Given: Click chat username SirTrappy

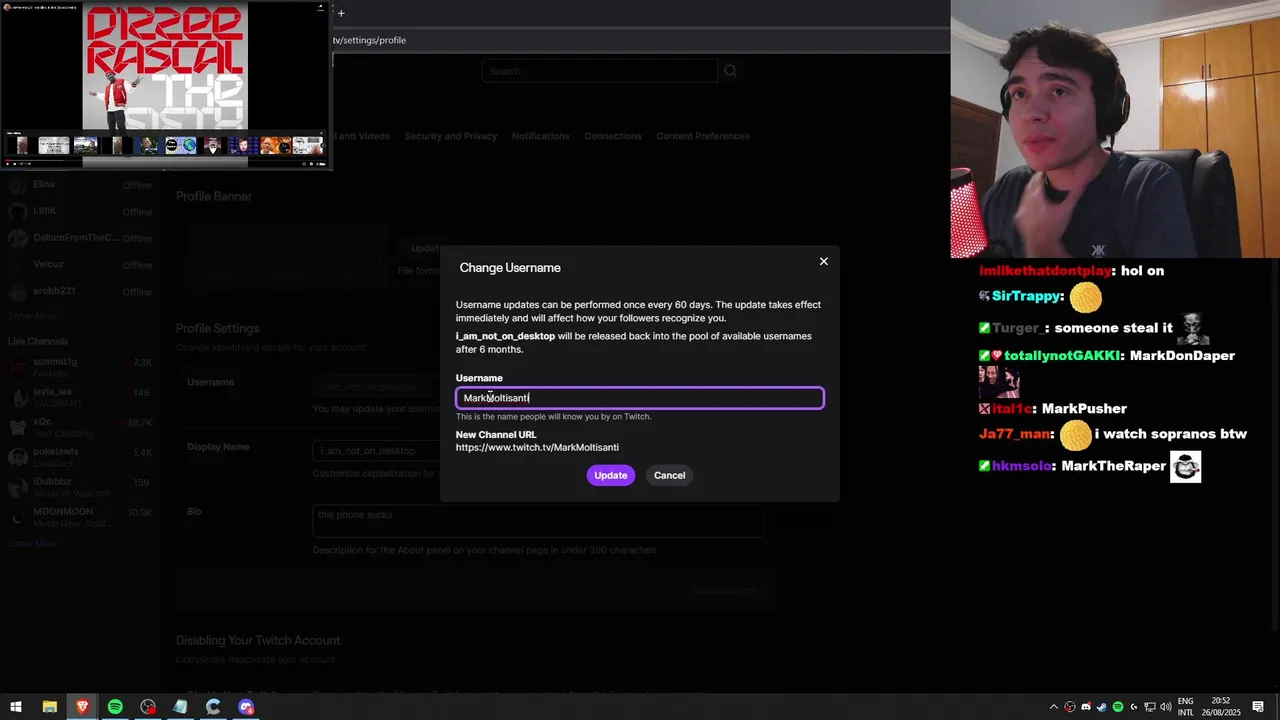Looking at the screenshot, I should tap(1026, 297).
